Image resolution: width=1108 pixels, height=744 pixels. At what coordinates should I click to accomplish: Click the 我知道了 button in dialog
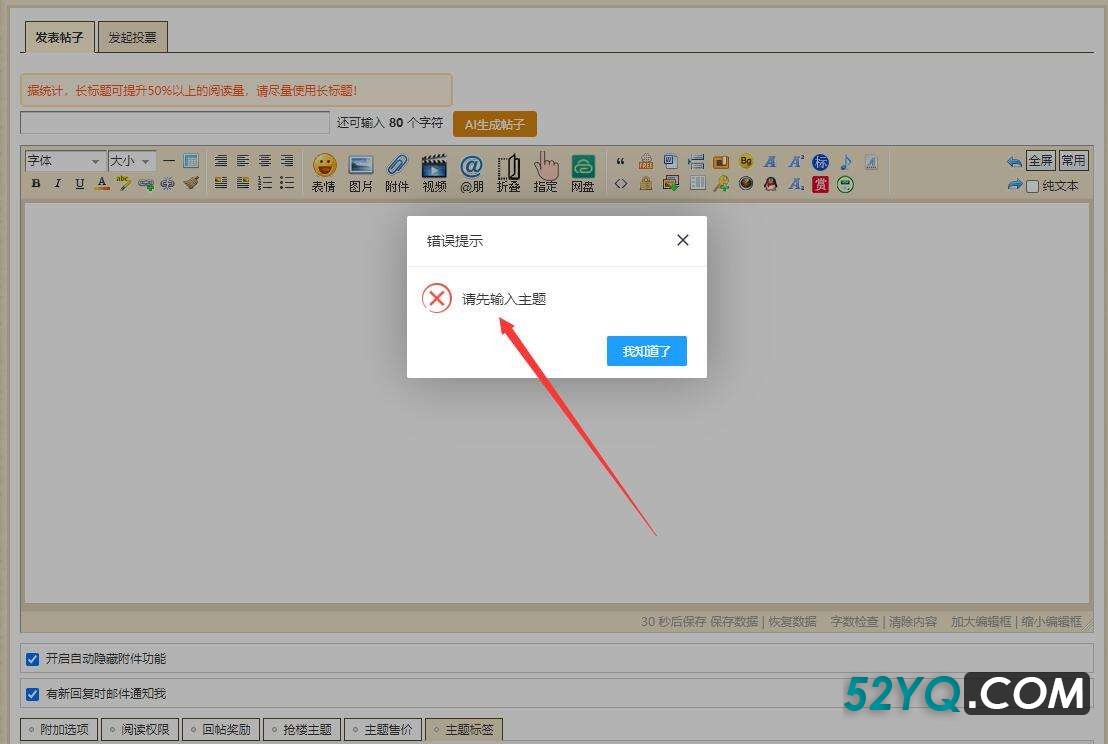646,351
